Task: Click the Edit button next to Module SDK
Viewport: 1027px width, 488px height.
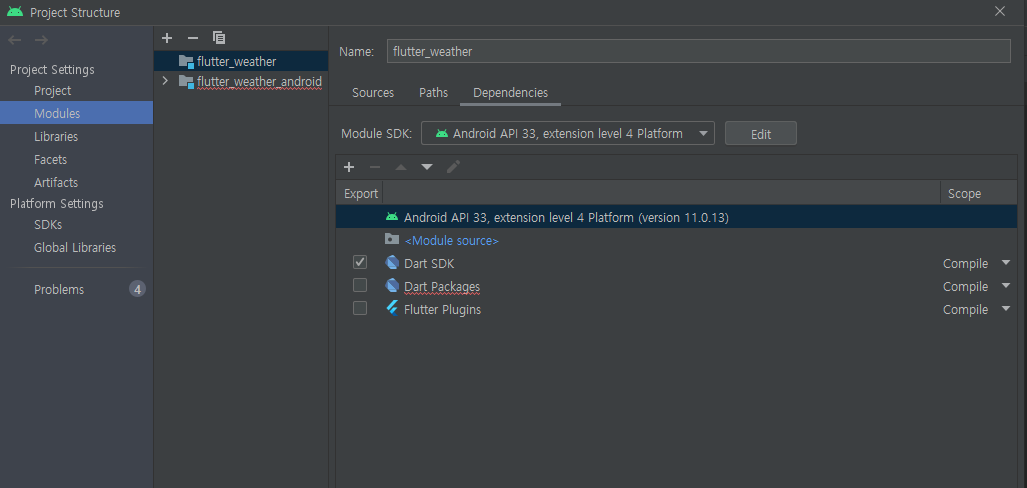Action: click(760, 134)
